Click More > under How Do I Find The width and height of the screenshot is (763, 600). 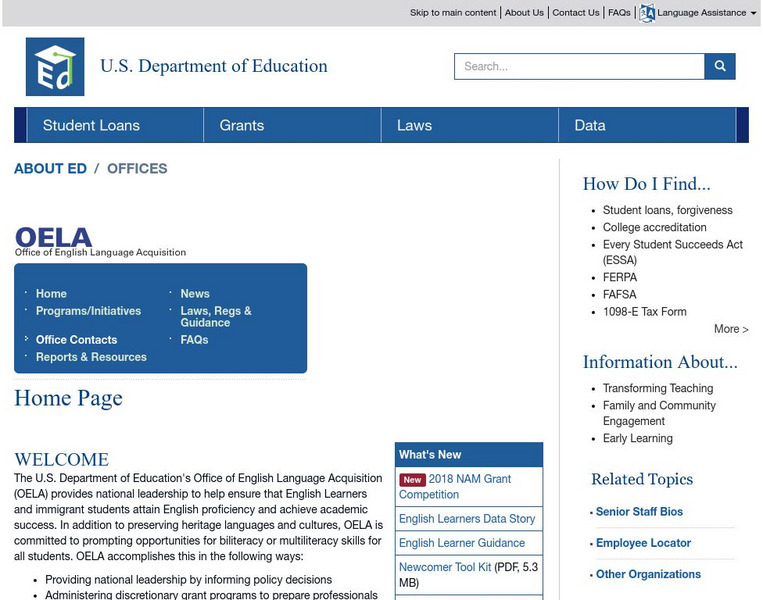pyautogui.click(x=731, y=329)
